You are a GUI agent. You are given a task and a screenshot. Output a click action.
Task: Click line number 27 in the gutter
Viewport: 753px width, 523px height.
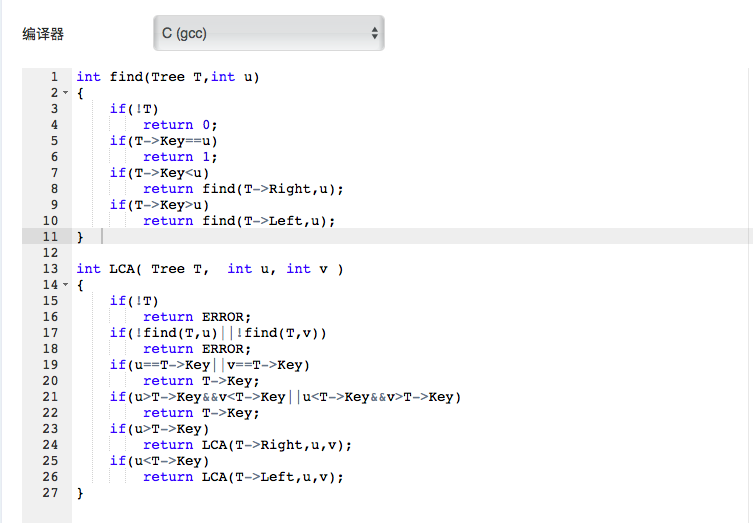coord(50,493)
